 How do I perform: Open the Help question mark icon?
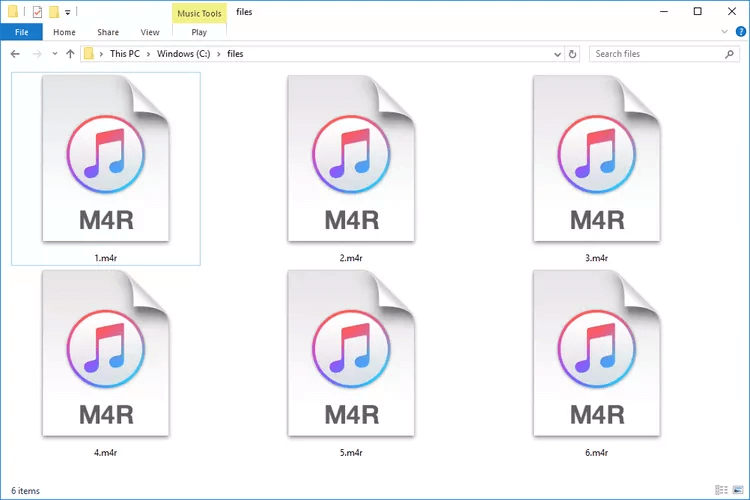[738, 32]
